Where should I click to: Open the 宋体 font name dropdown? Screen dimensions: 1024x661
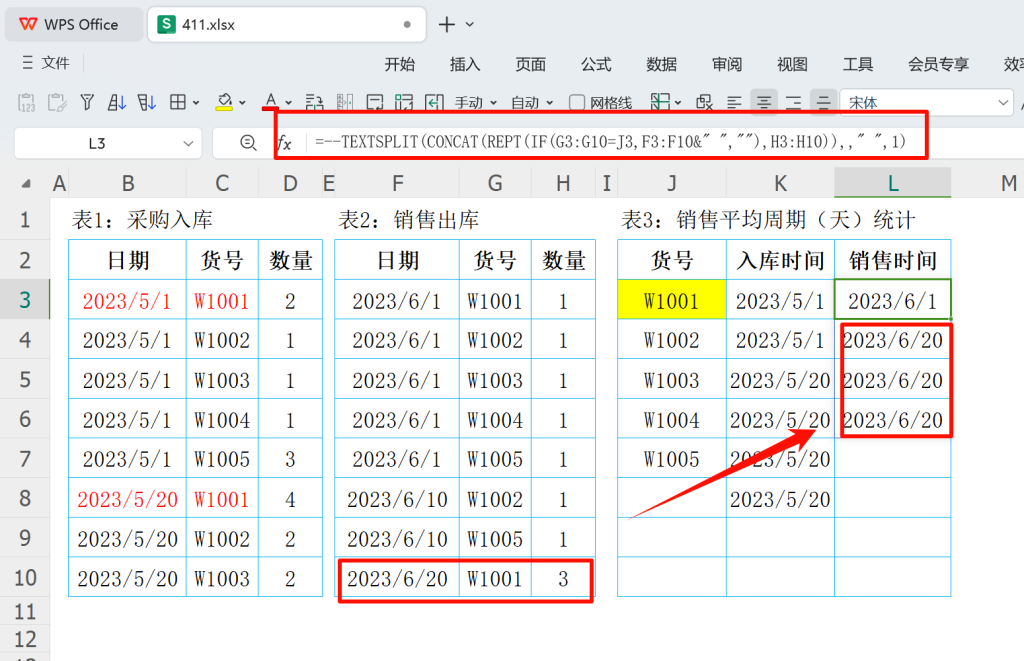(1003, 103)
